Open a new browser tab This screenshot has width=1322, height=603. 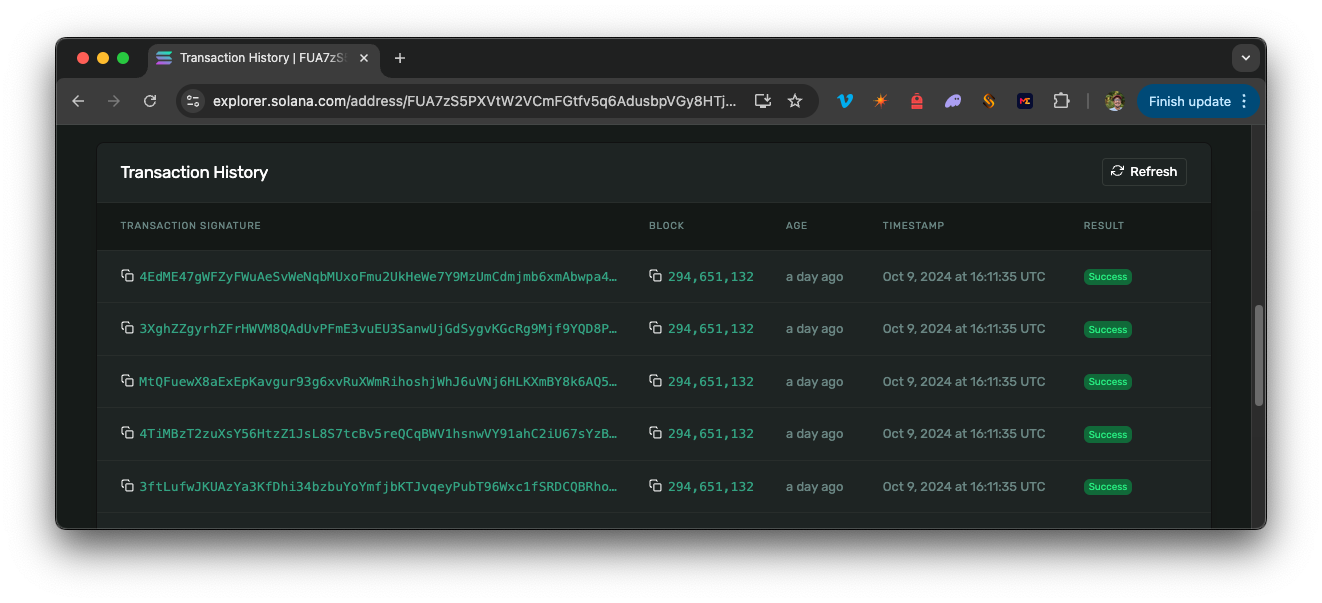click(x=400, y=58)
